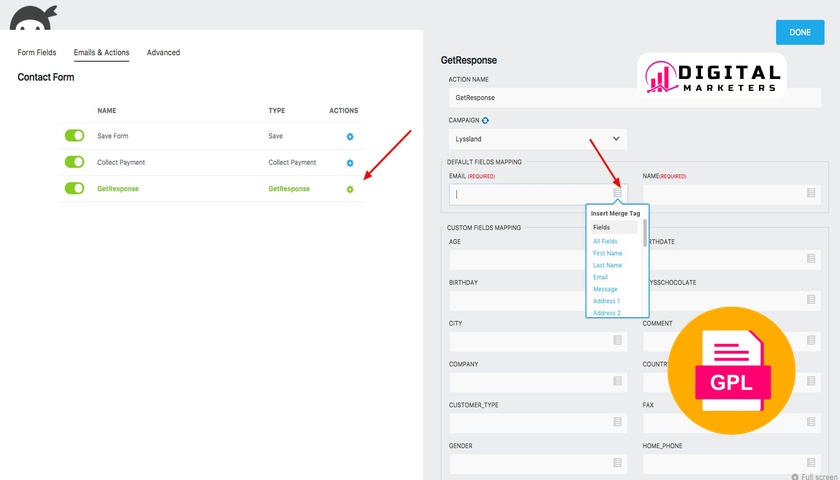
Task: Expand the Campaign dropdown showing Lyssland
Action: tap(538, 139)
